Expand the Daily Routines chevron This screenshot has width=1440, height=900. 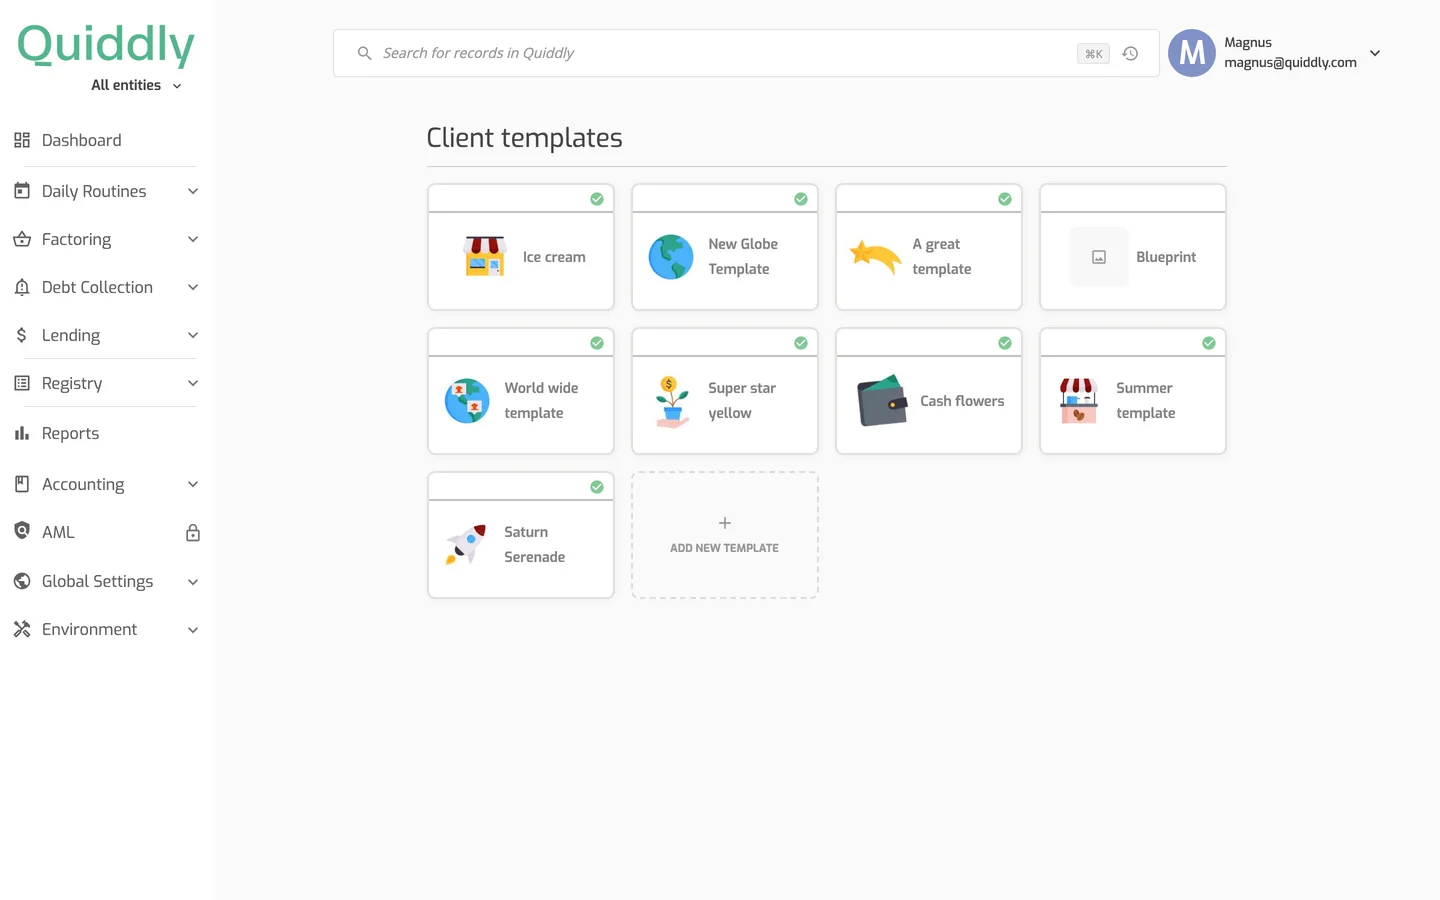coord(193,191)
